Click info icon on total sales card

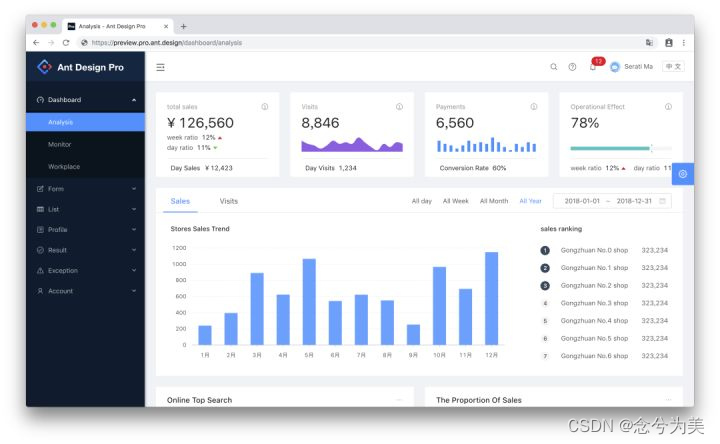(x=265, y=107)
